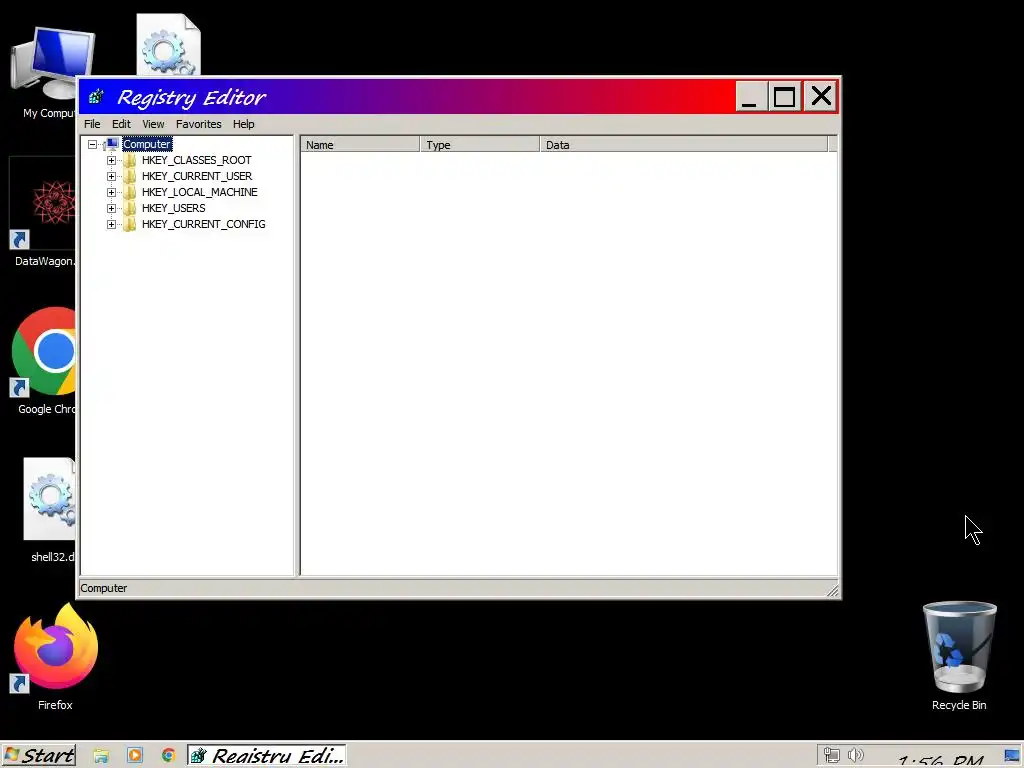Screen dimensions: 1024x768
Task: Expand HKEY_CLASSES_ROOT key
Action: [111, 160]
